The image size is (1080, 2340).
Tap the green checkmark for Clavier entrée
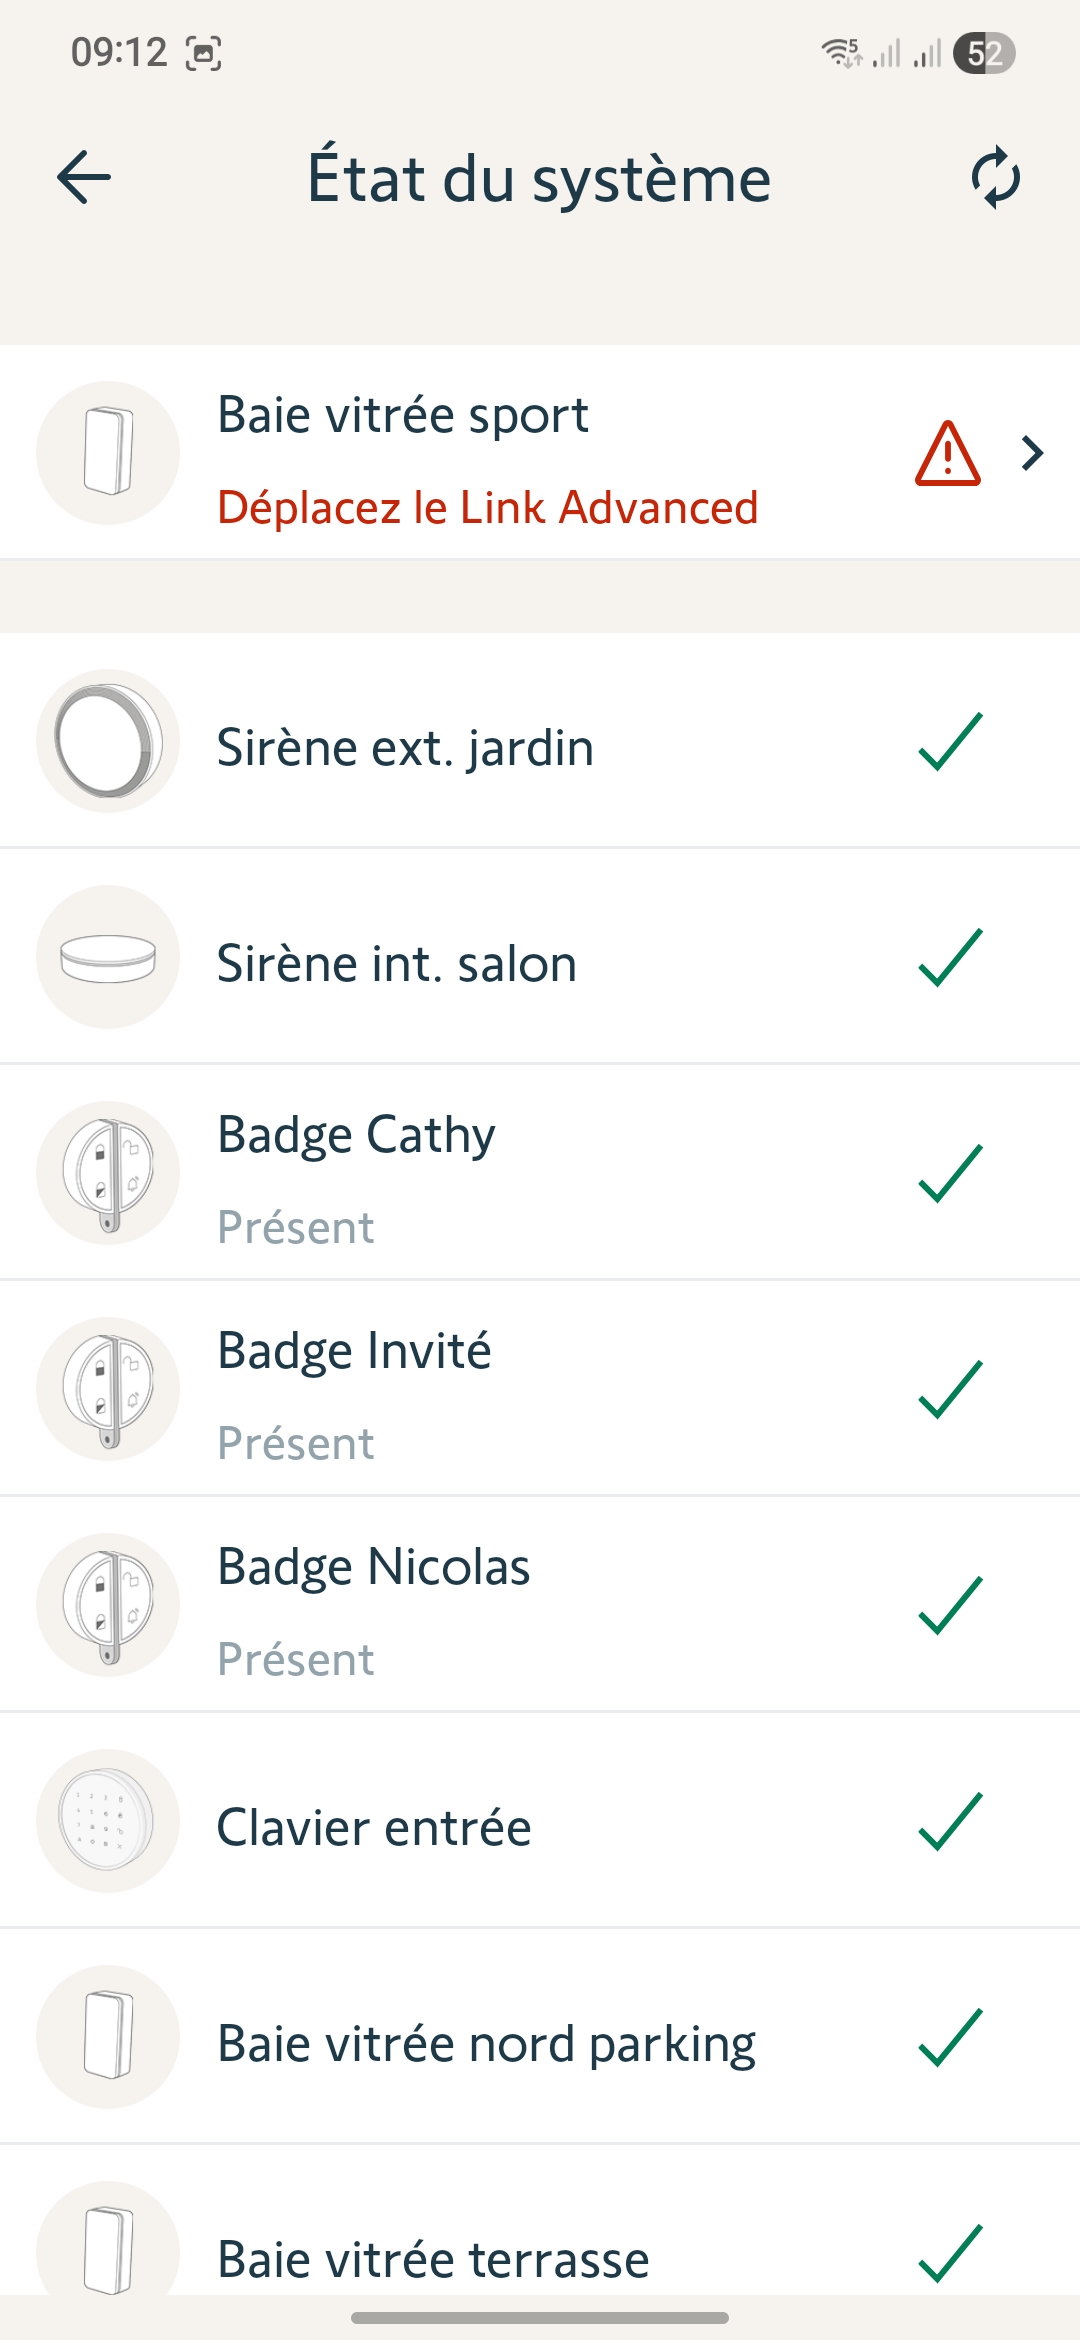(950, 1821)
